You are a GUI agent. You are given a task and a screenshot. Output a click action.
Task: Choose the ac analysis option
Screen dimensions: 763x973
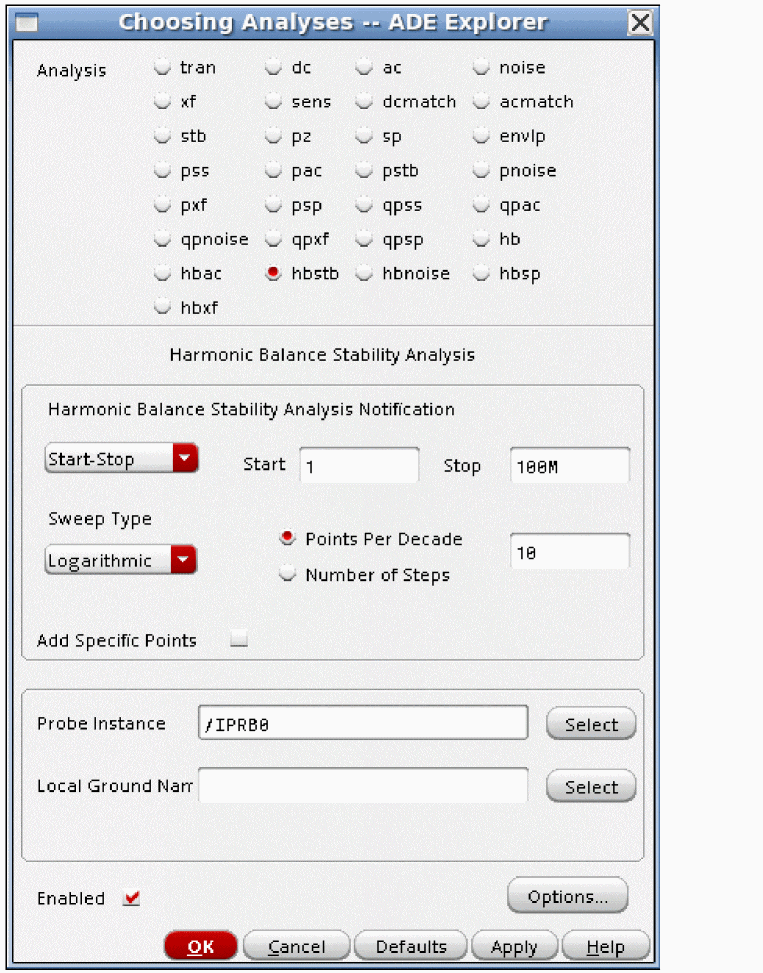click(x=365, y=68)
